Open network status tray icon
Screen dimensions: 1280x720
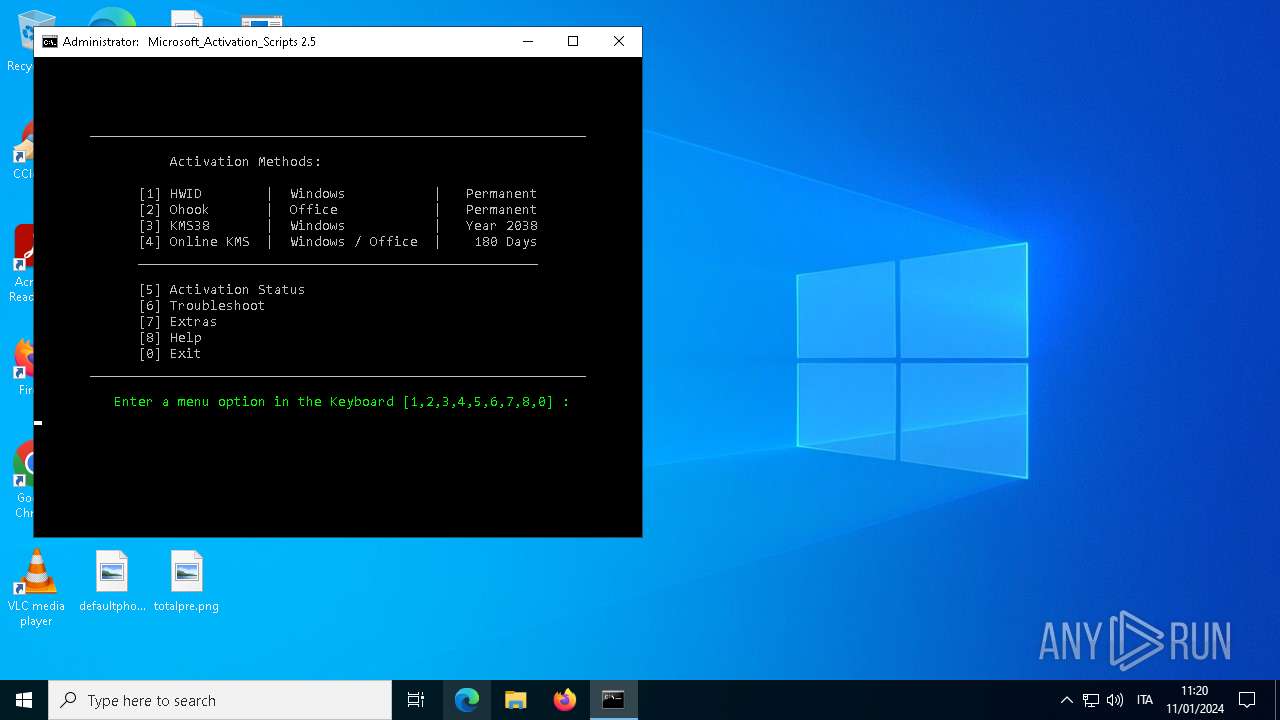1091,700
